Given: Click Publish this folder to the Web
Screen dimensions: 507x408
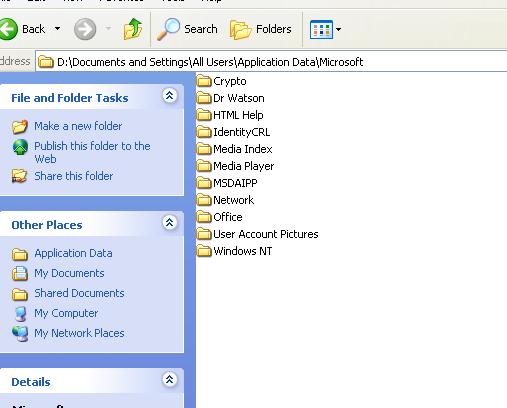Looking at the screenshot, I should point(92,152).
